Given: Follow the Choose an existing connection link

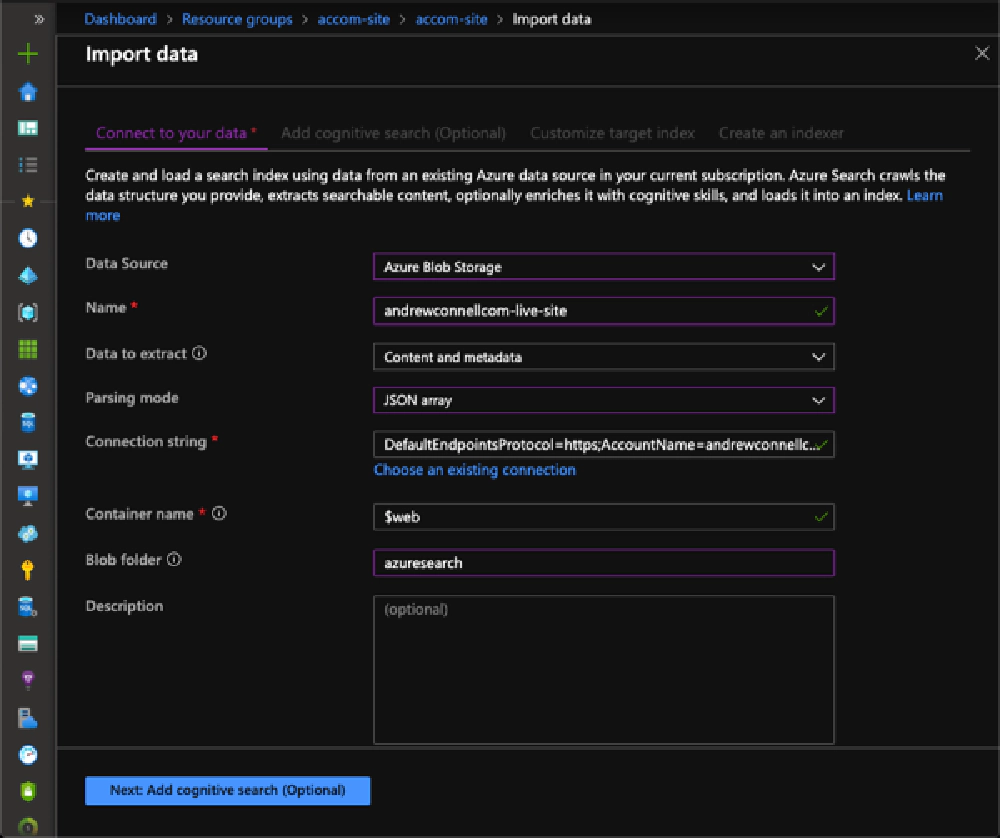Looking at the screenshot, I should tap(474, 470).
